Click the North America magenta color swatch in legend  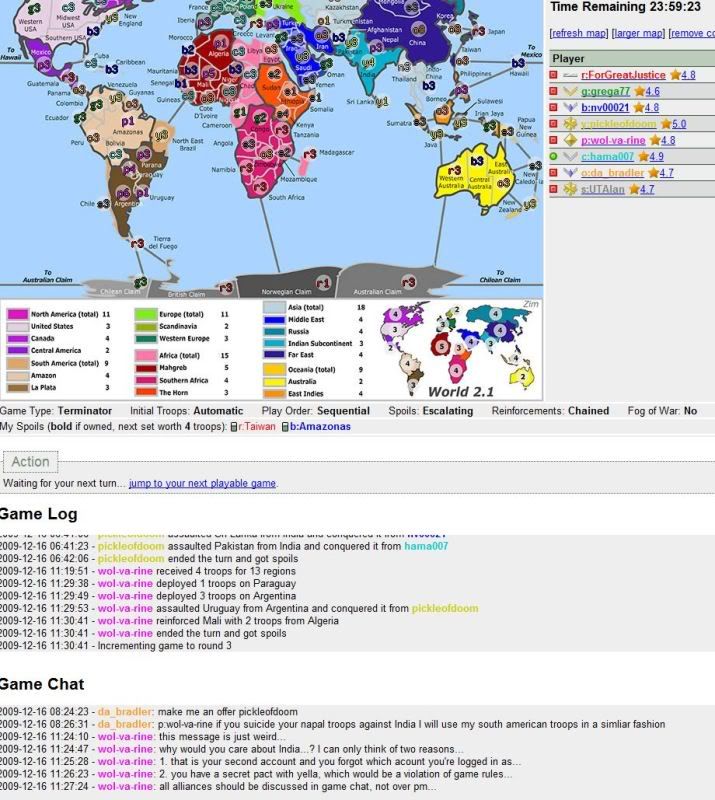17,314
